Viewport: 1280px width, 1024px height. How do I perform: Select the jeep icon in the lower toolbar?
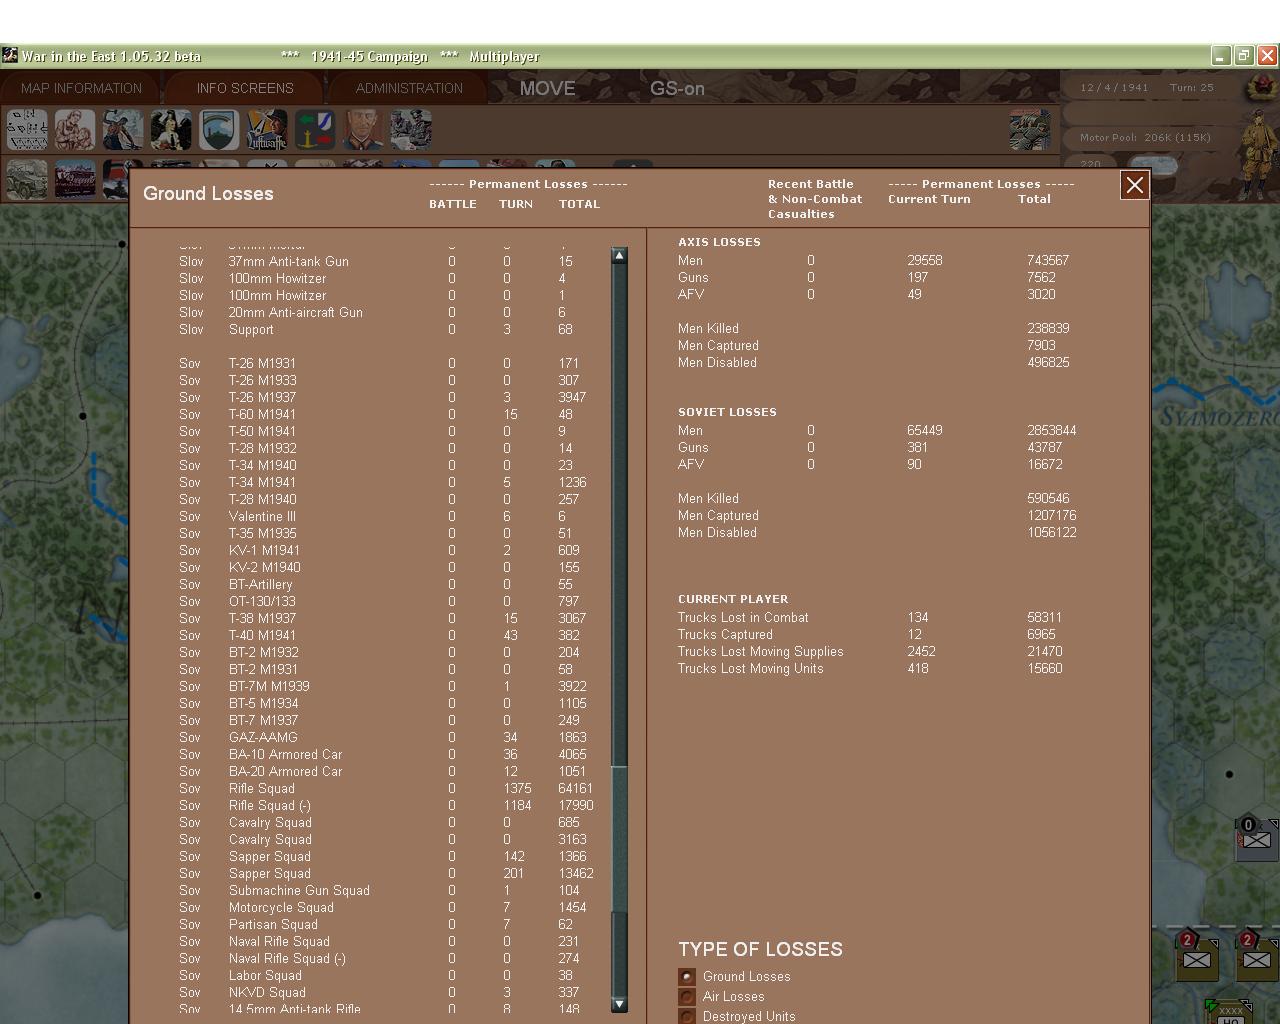tap(27, 179)
